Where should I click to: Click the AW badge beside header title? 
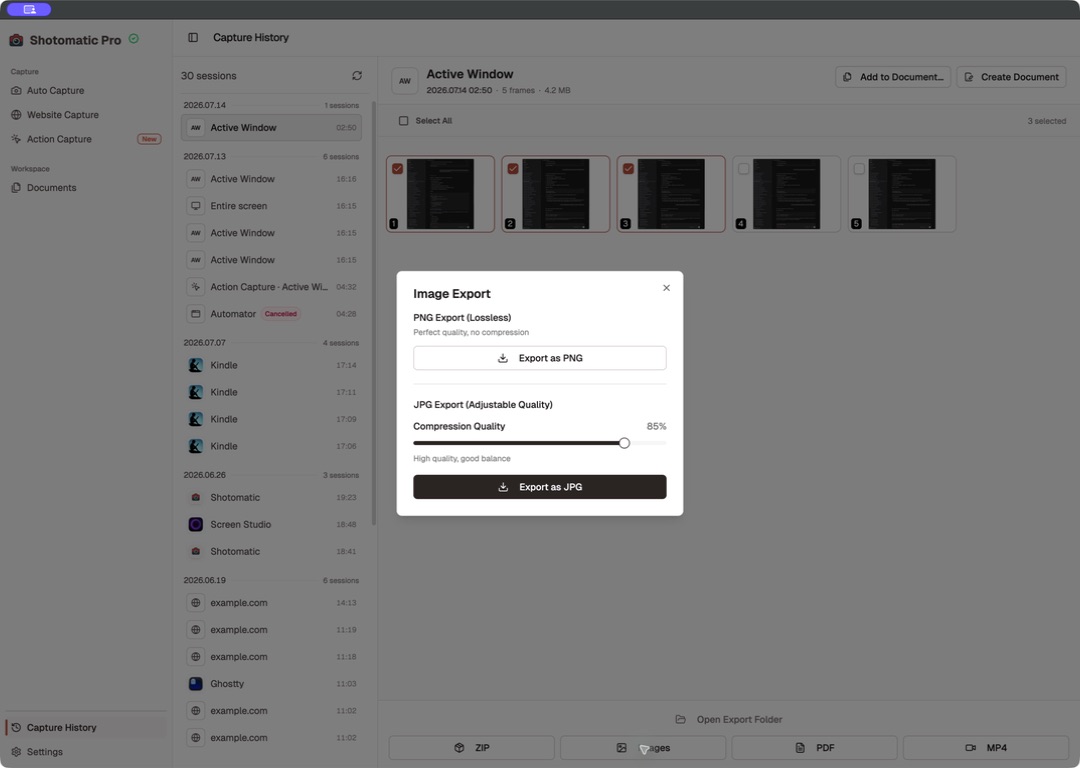tap(405, 81)
